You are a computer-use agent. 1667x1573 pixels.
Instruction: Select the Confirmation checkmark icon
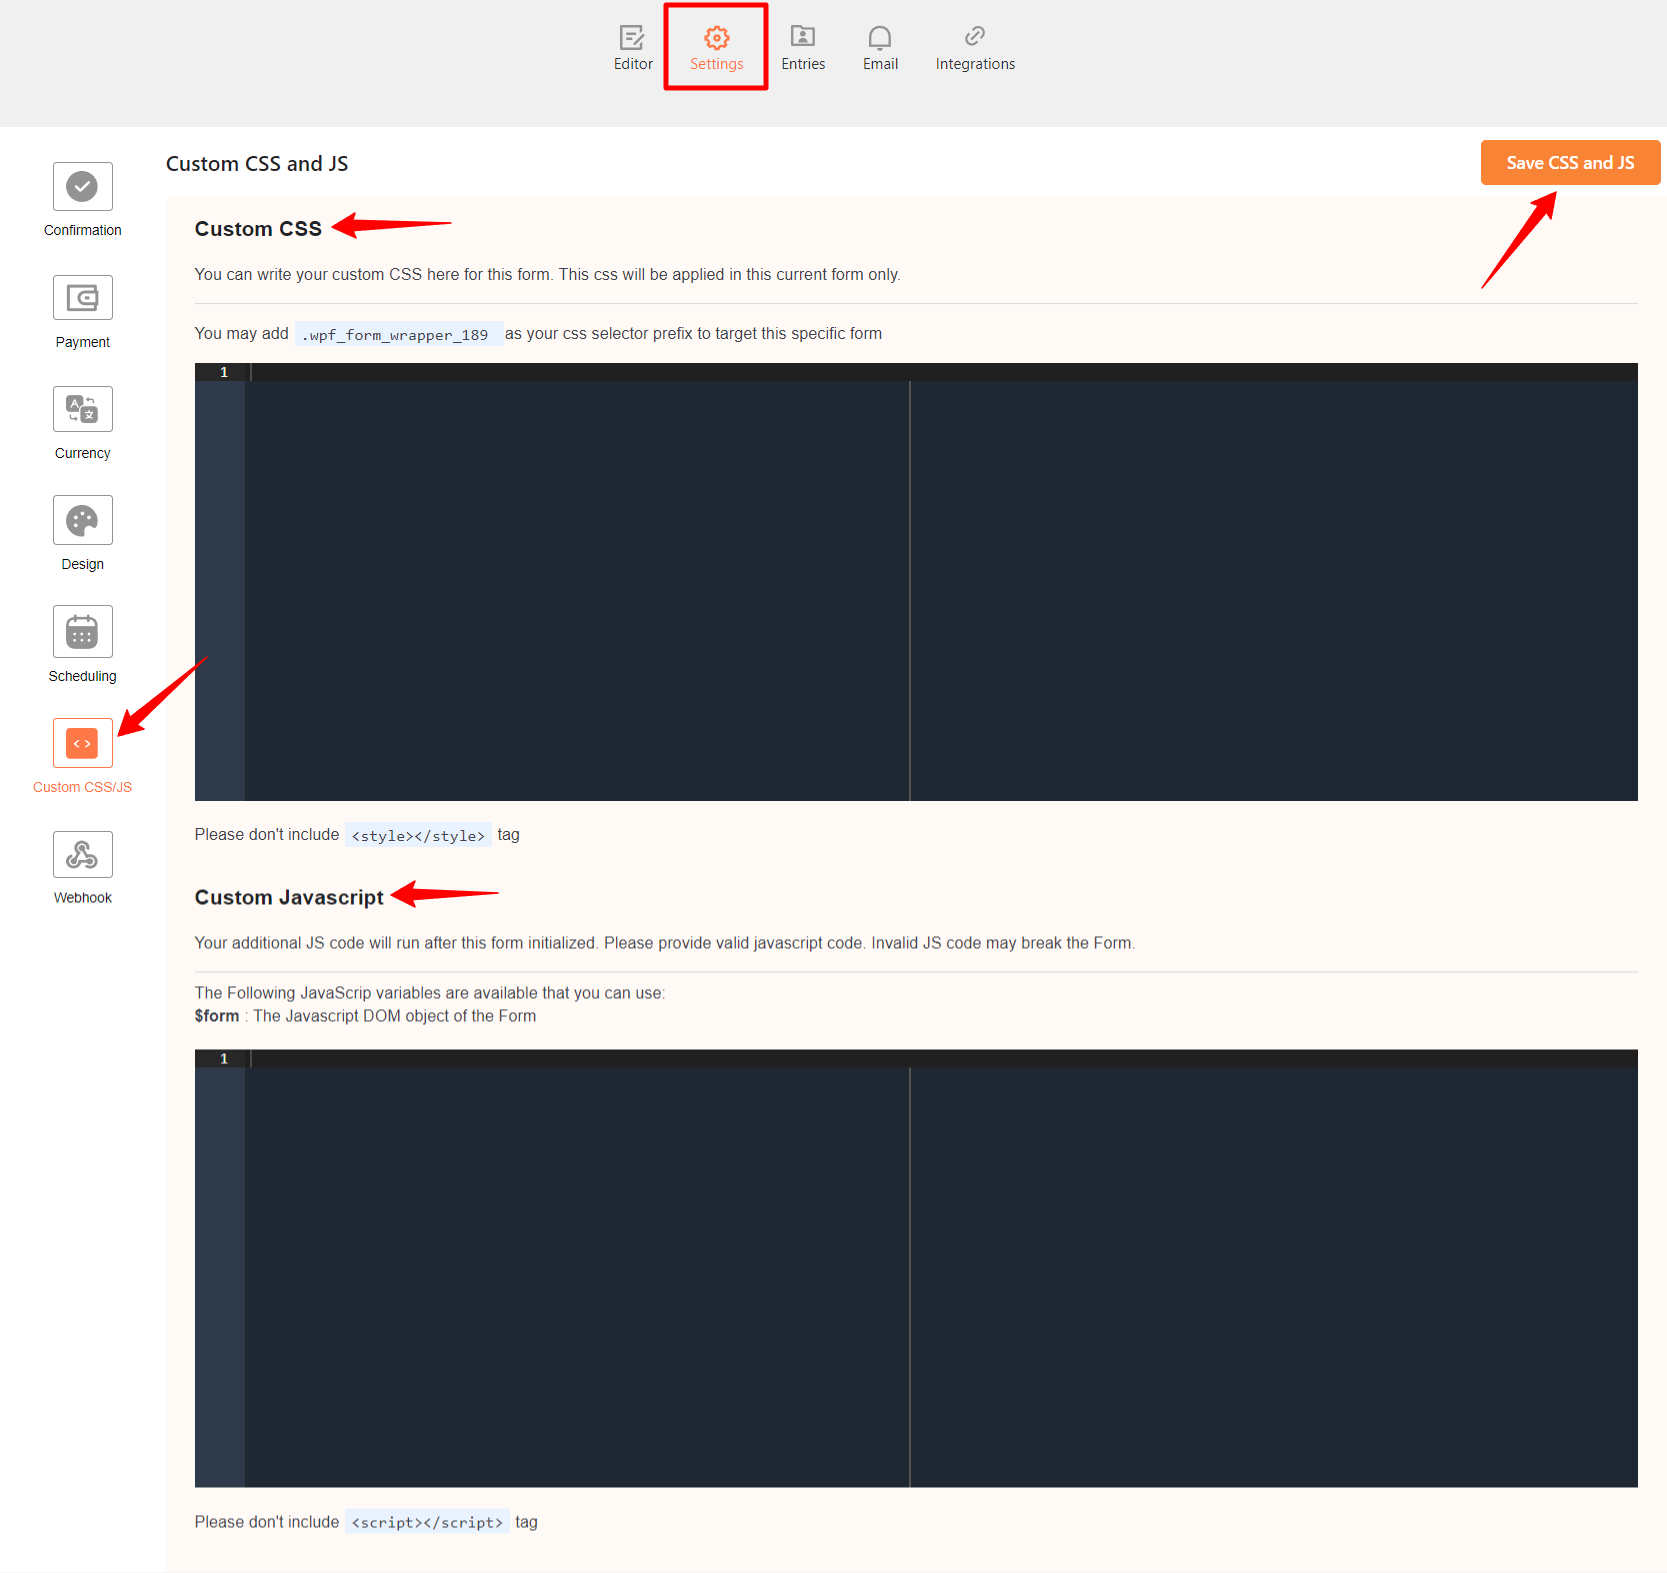coord(83,186)
